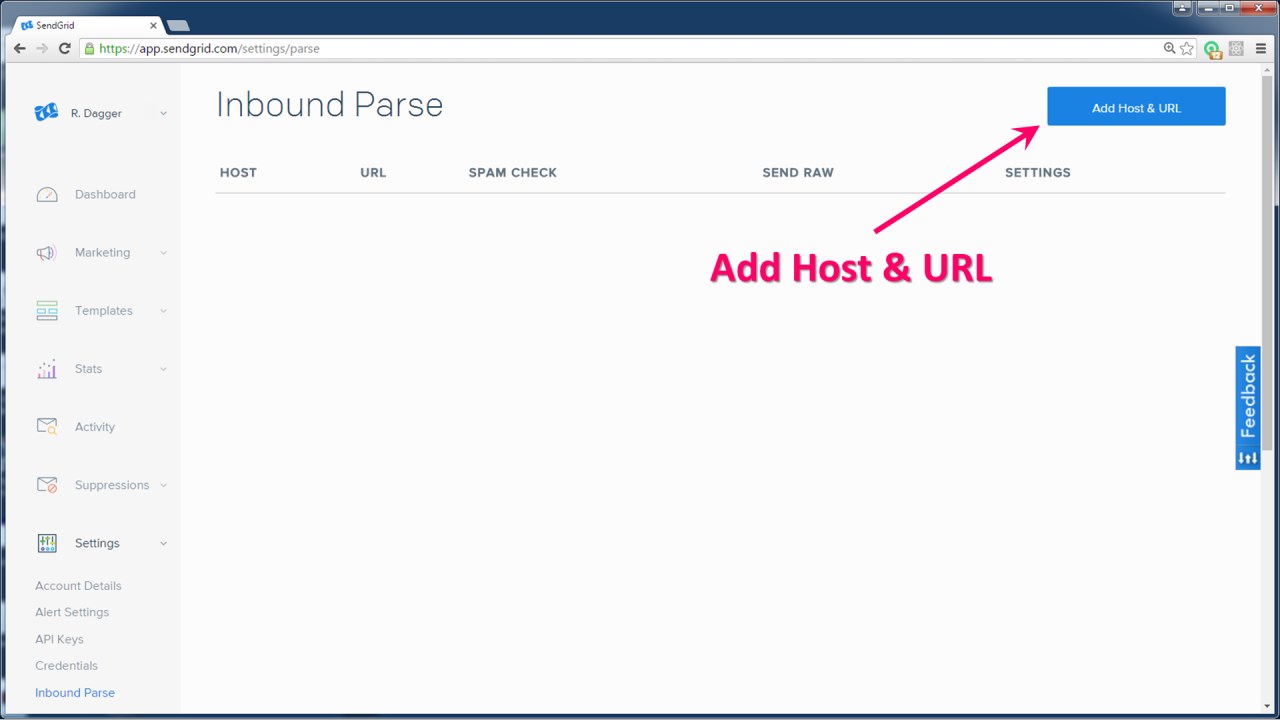Expand the Templates menu chevron
The width and height of the screenshot is (1280, 720).
point(163,311)
